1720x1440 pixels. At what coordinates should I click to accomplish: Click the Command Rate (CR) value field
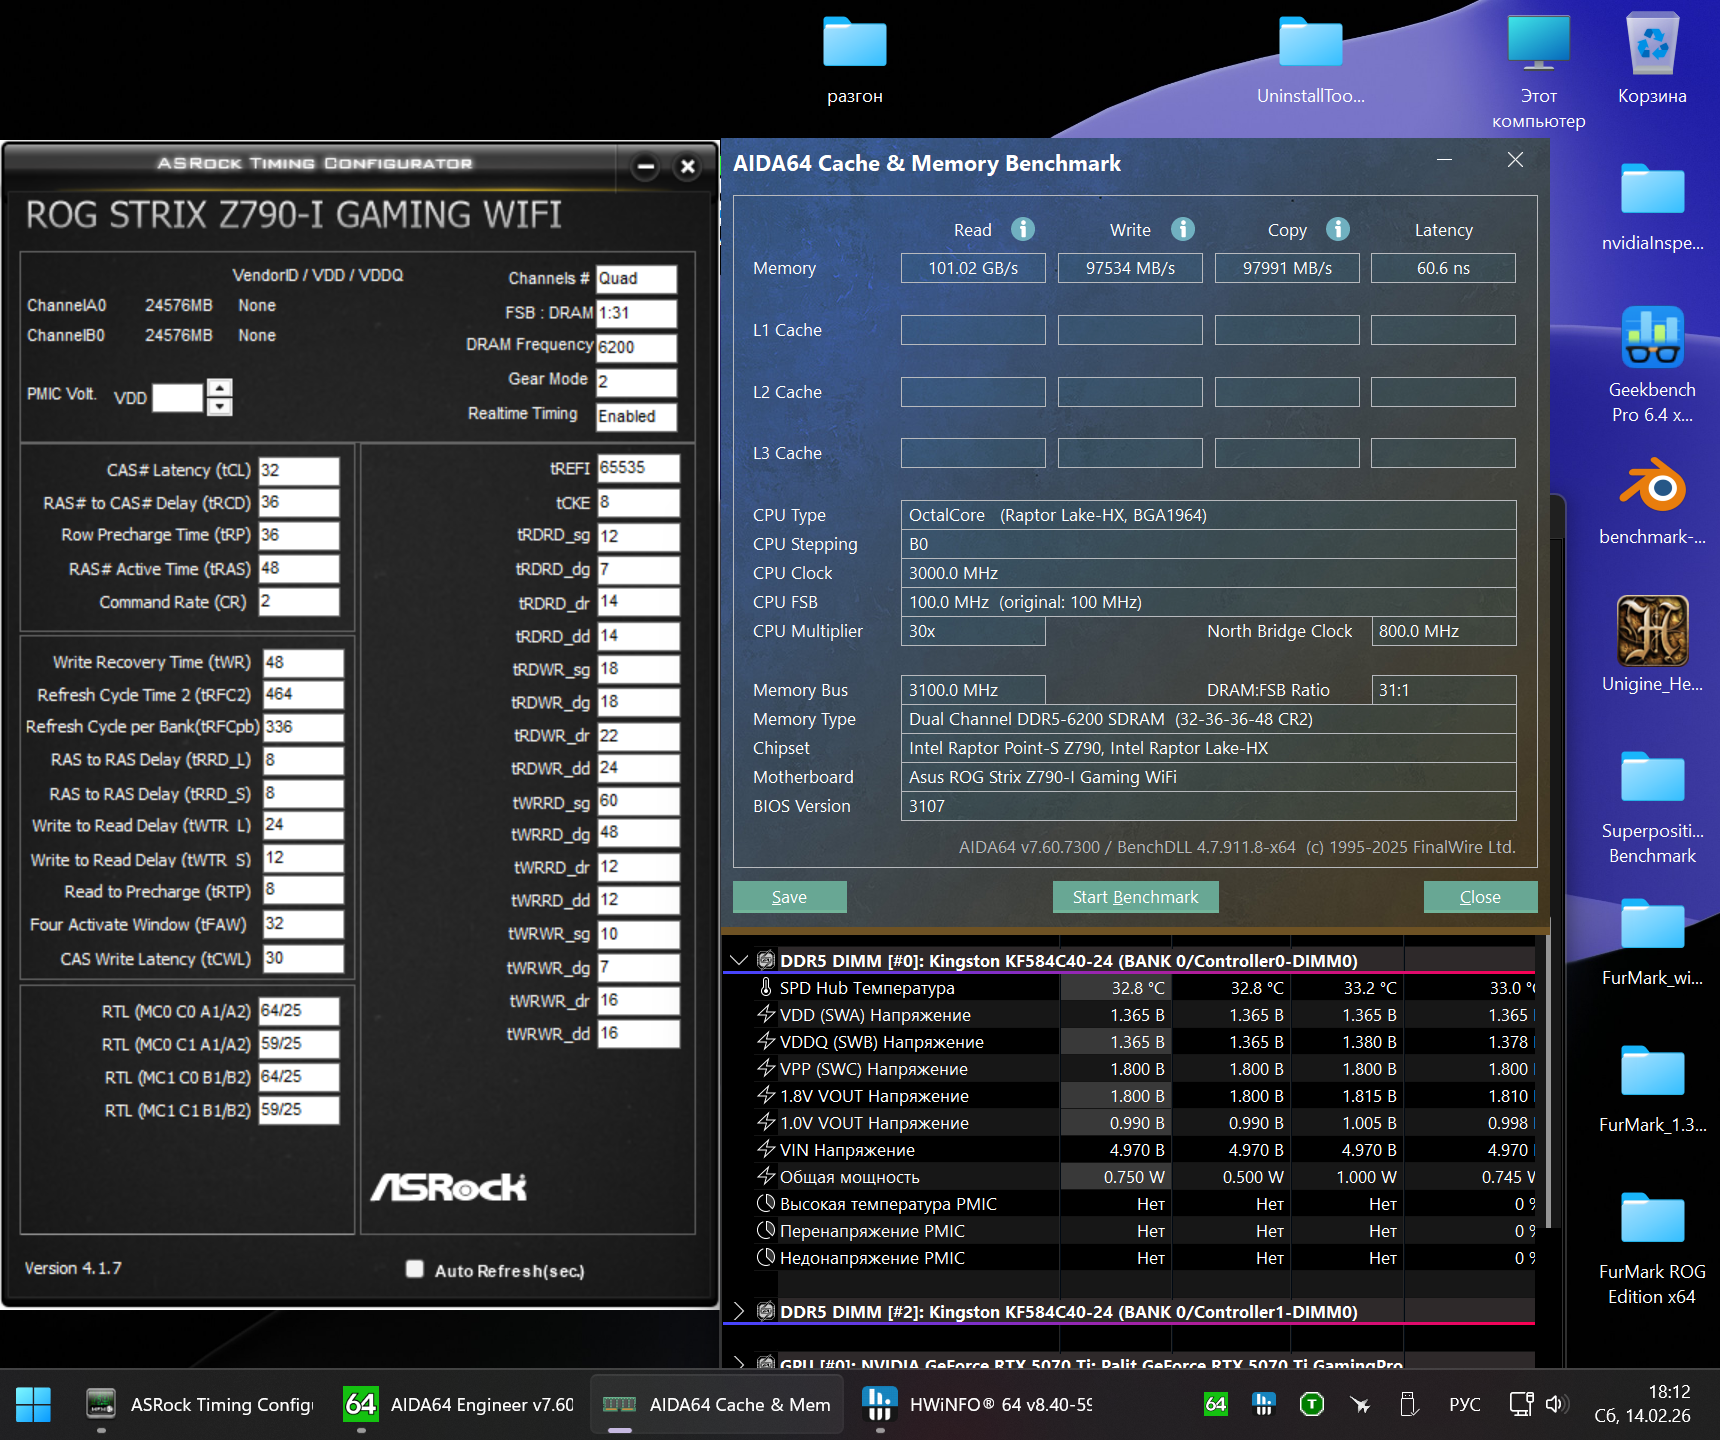[299, 602]
